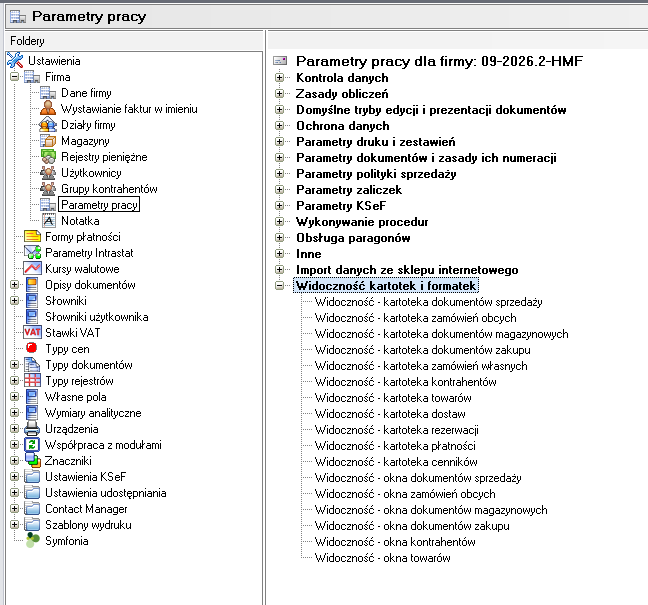Click the Wystawianie faktur w imieniu icon
This screenshot has height=605, width=648.
pyautogui.click(x=47, y=109)
